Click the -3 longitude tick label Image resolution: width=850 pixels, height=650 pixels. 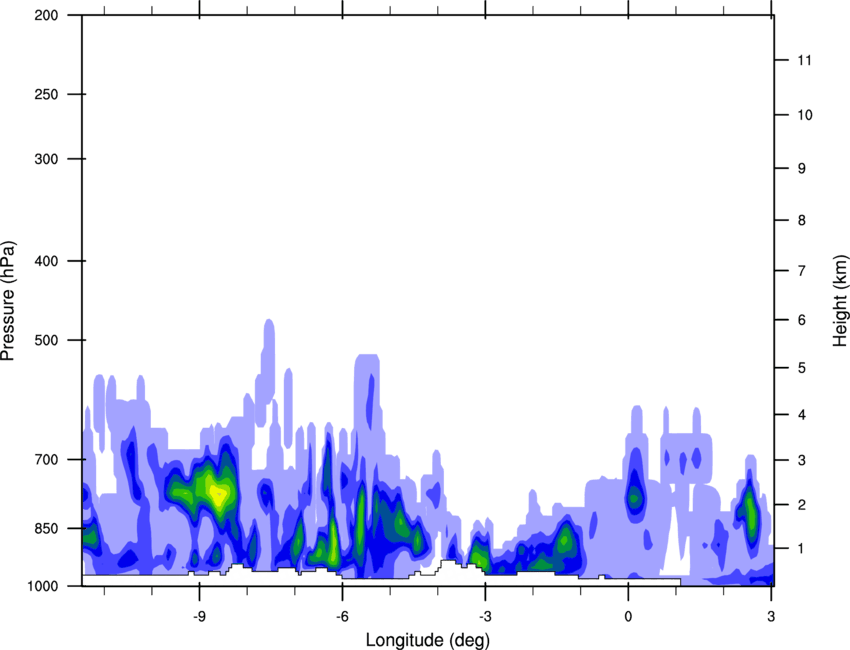485,616
